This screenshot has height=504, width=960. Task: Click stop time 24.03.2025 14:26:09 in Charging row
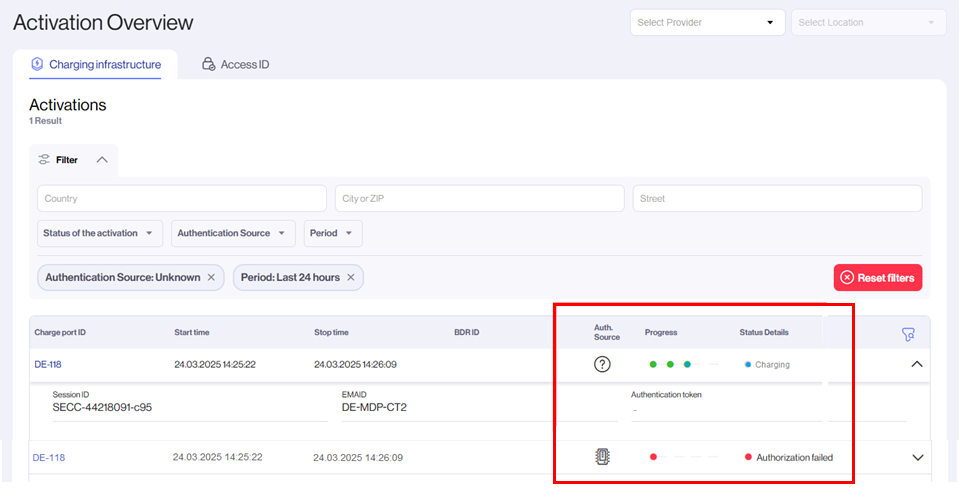point(355,364)
